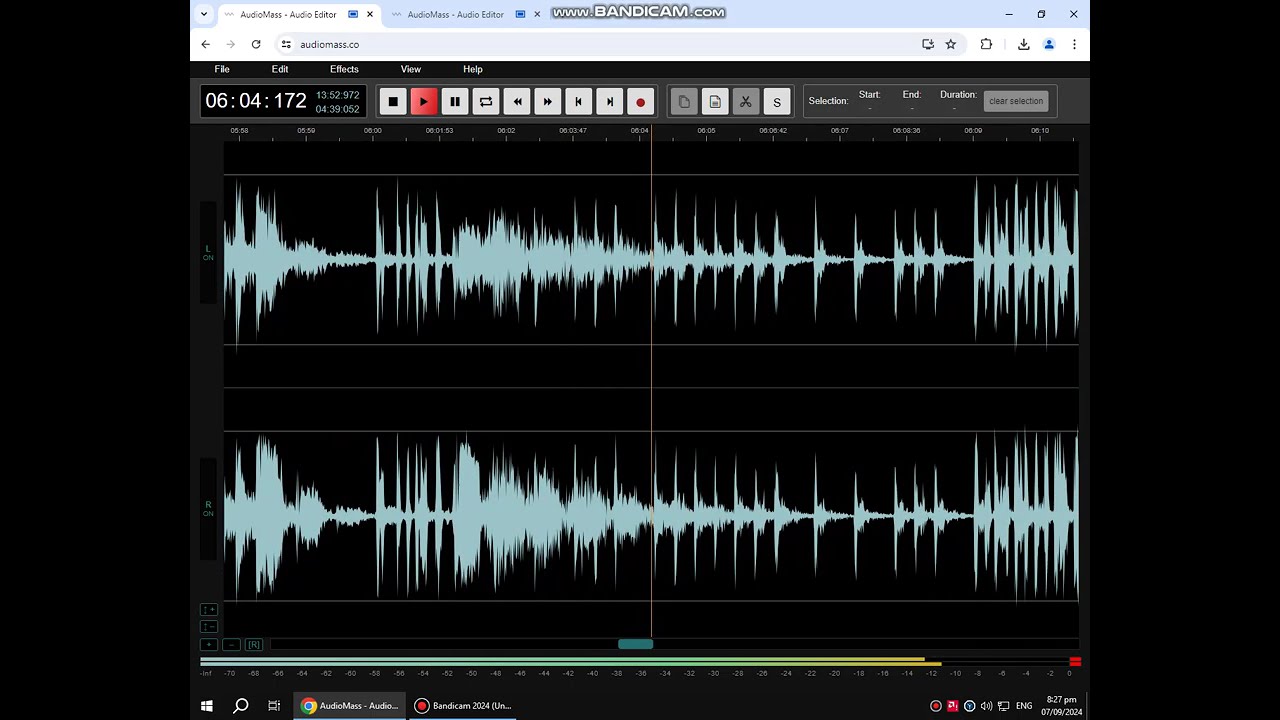Click the audiomass.co address bar
Image resolution: width=1280 pixels, height=720 pixels.
coord(600,44)
